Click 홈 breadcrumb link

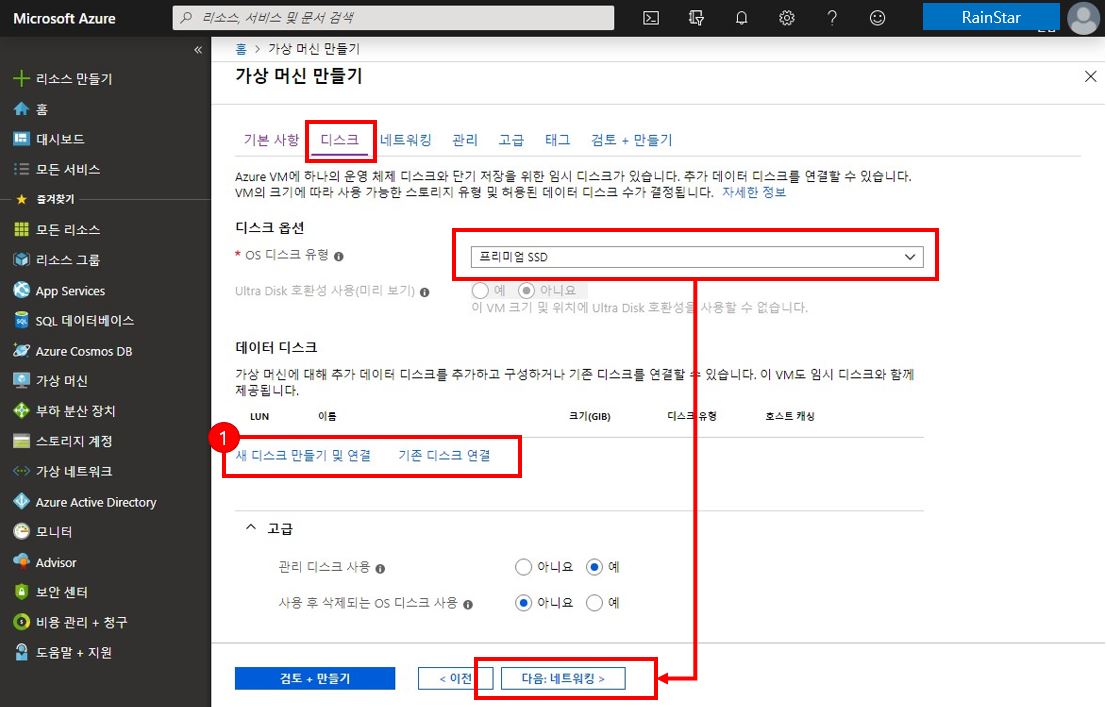(241, 49)
